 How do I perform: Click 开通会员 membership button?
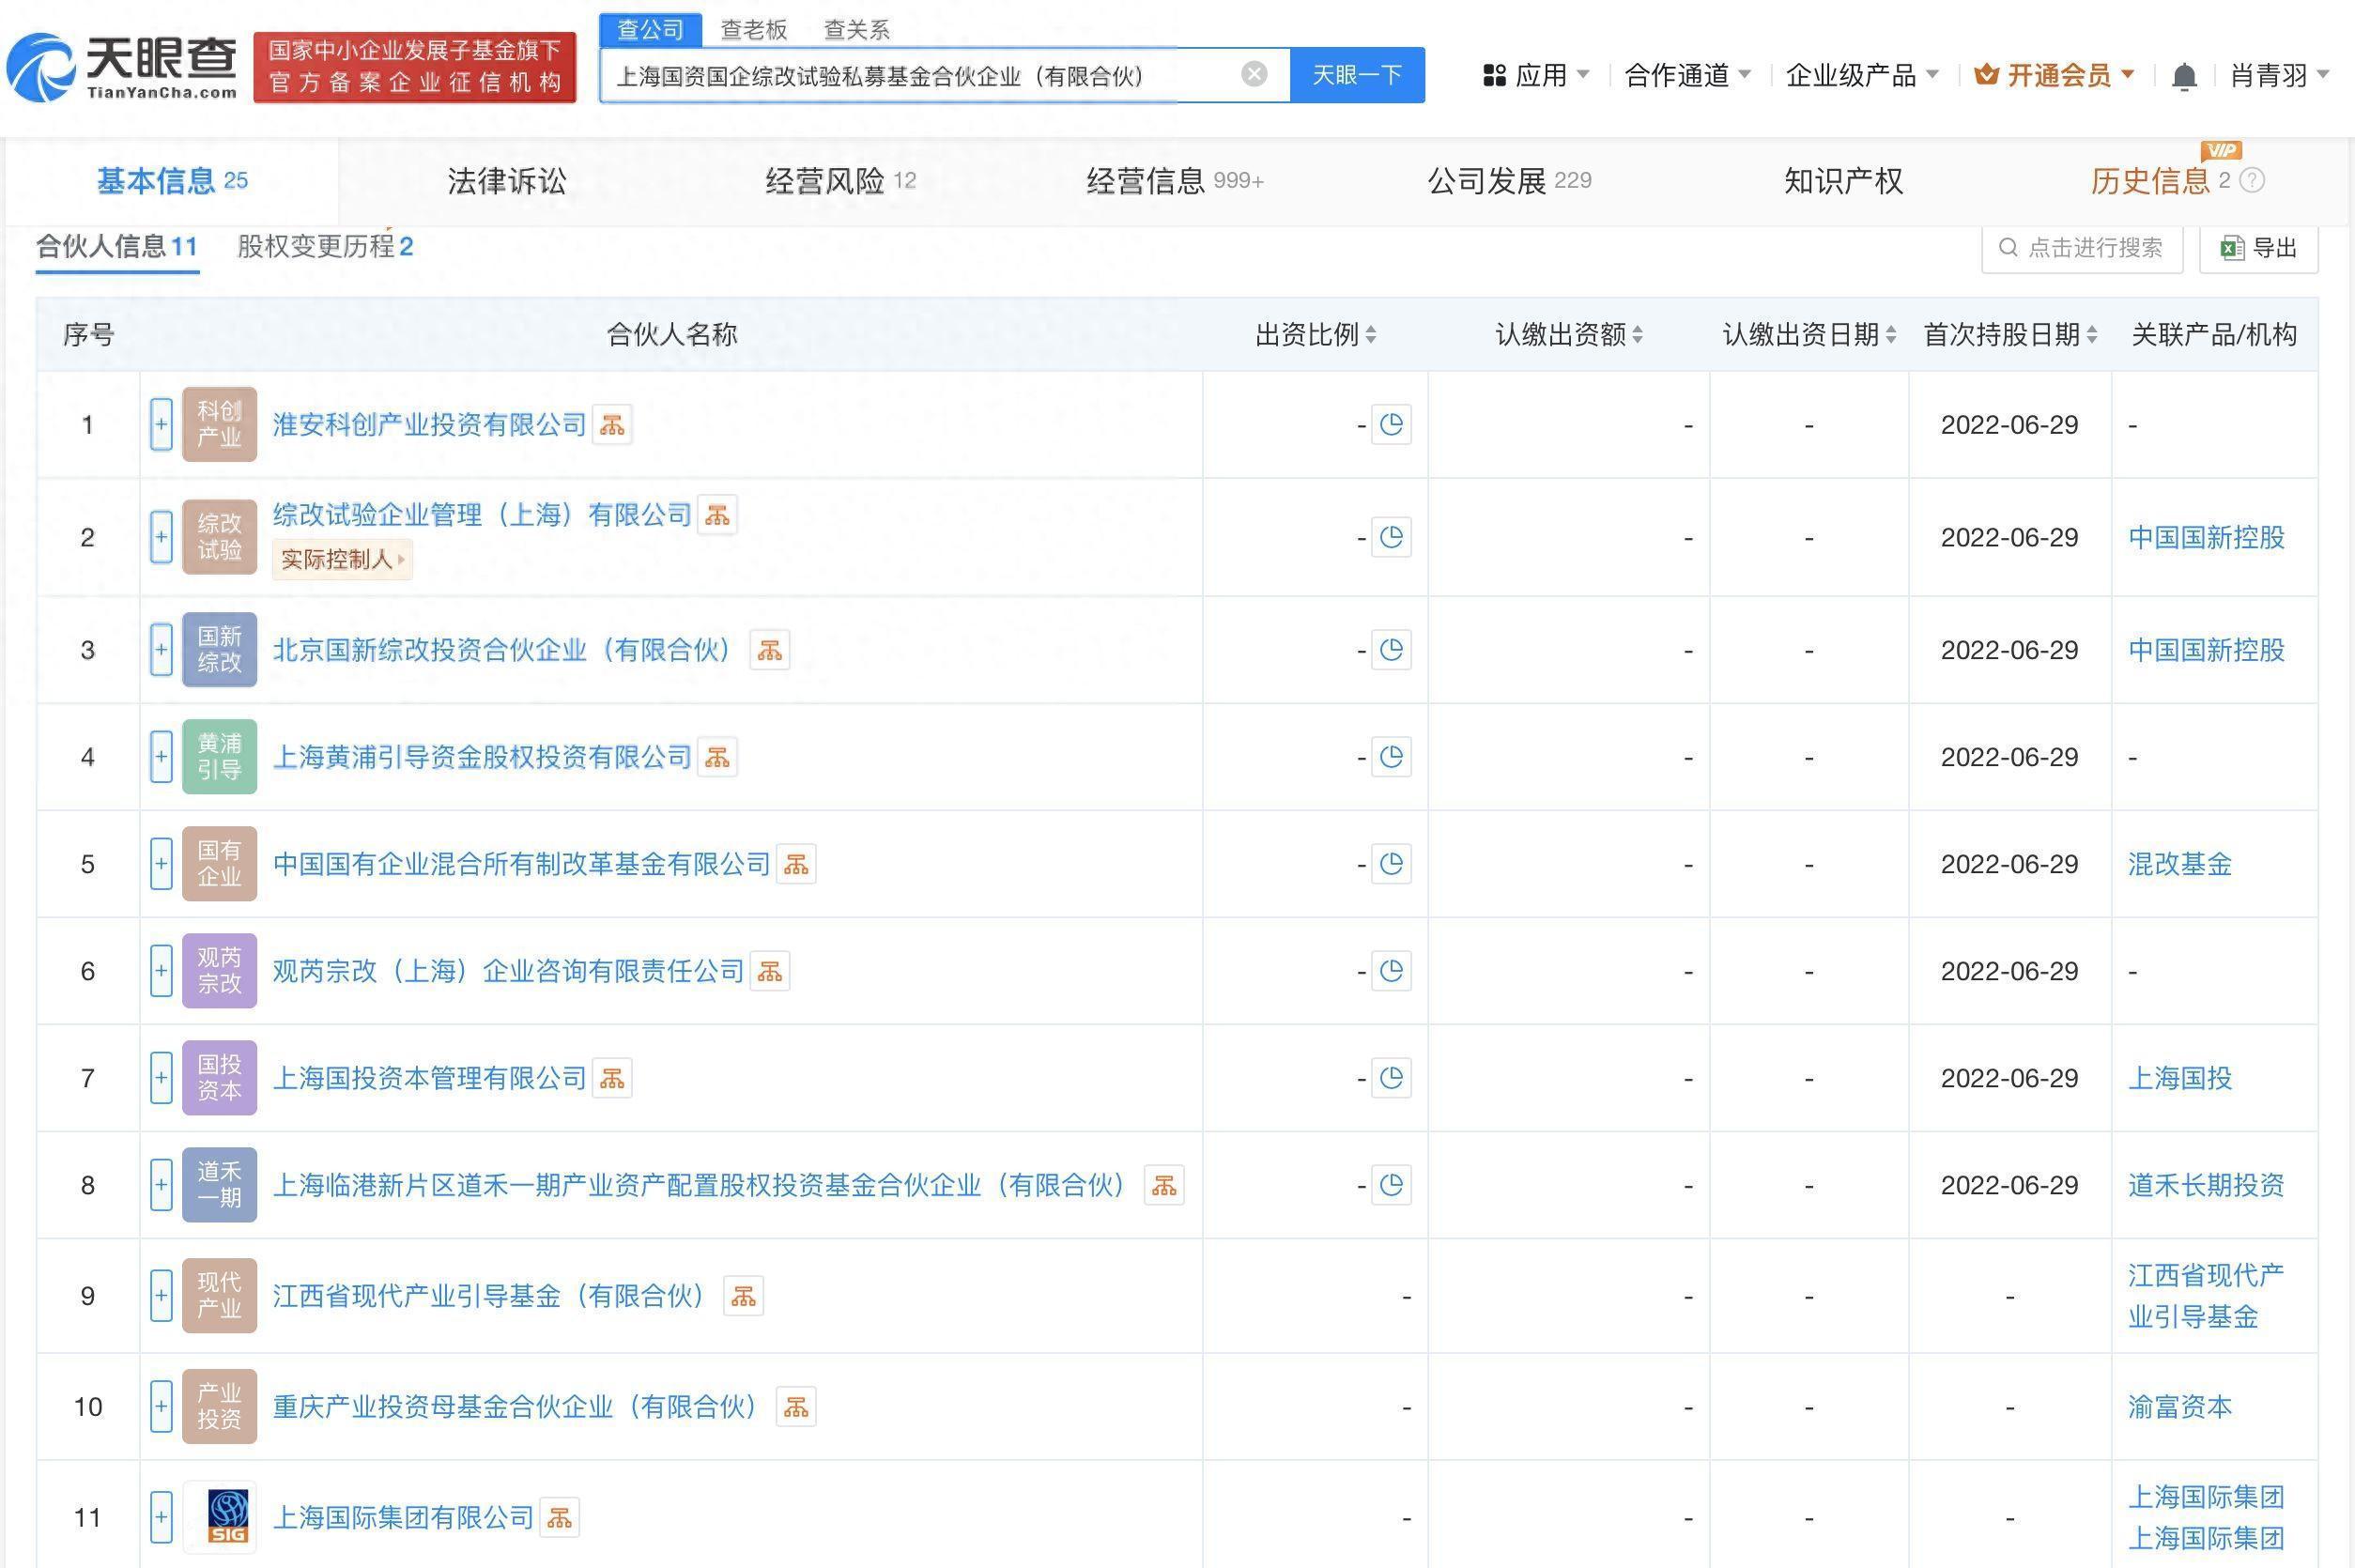(2055, 75)
